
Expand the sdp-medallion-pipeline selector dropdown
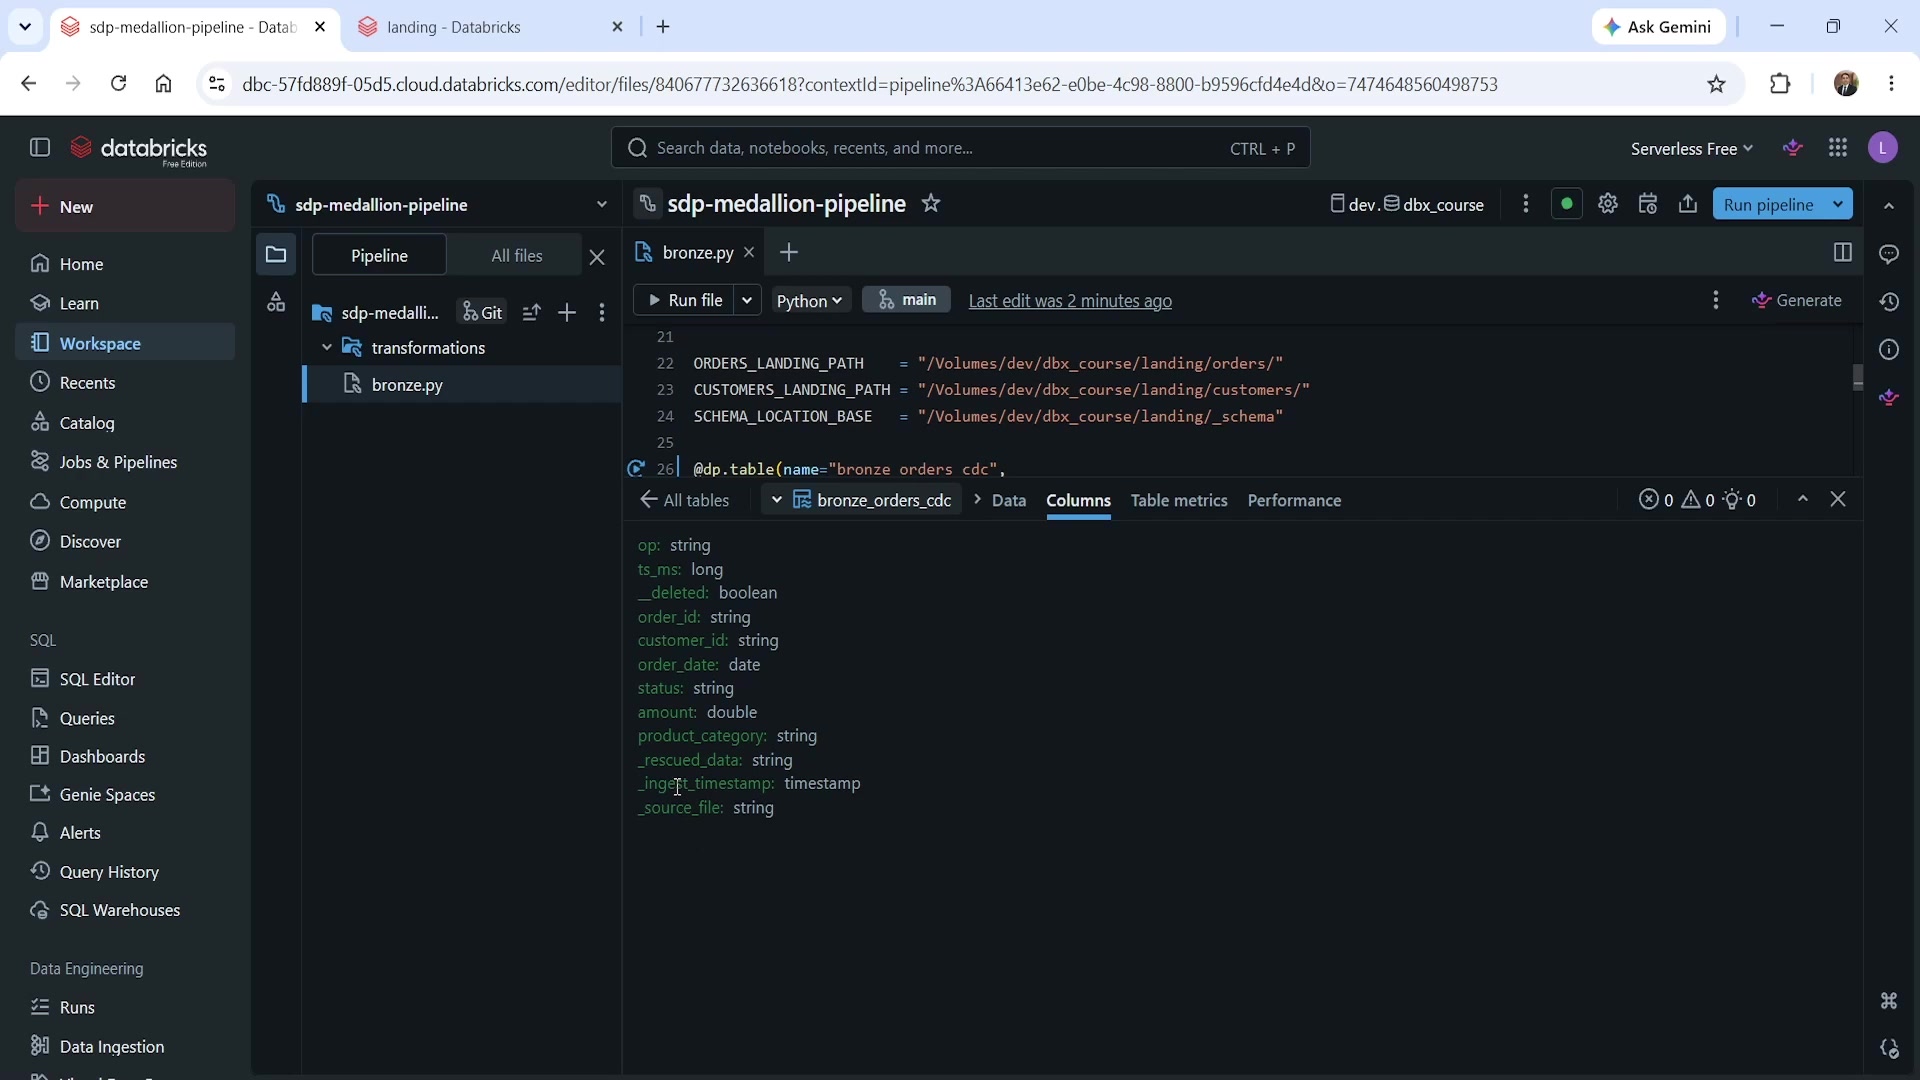click(601, 205)
